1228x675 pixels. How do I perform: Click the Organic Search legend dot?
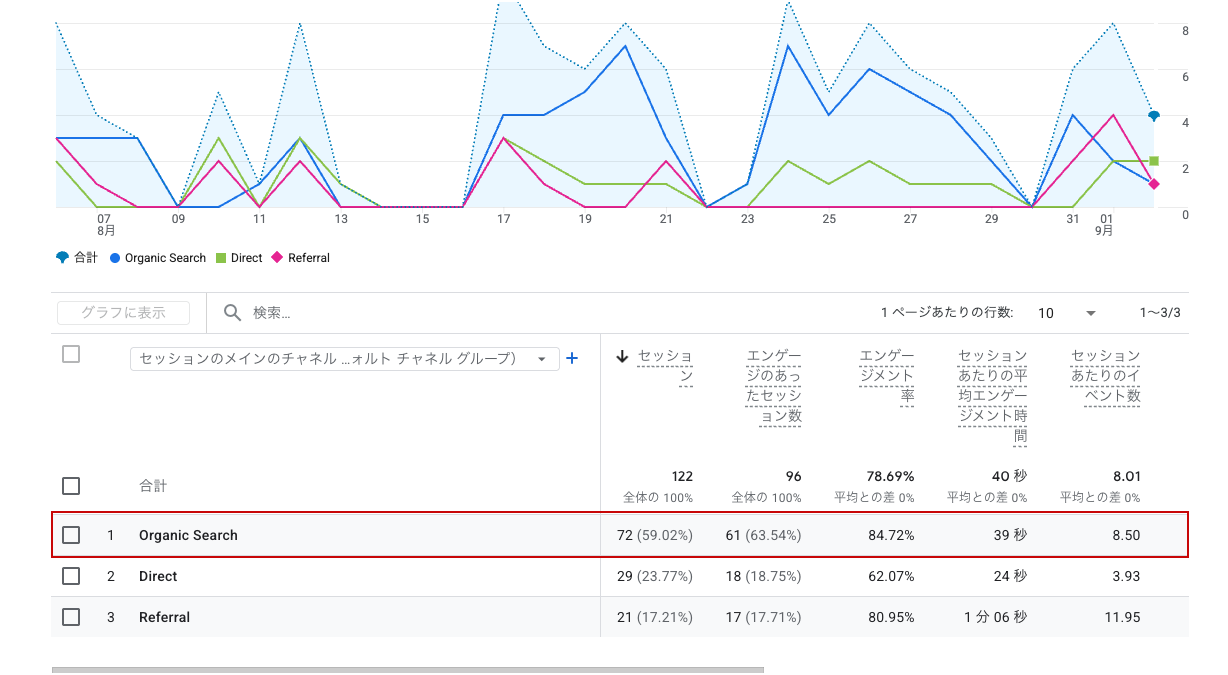(x=116, y=258)
